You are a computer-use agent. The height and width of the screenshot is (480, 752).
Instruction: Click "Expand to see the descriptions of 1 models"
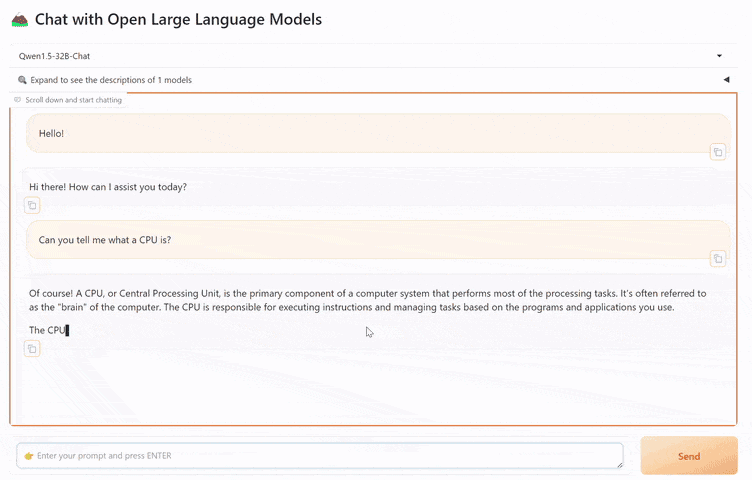(x=111, y=80)
